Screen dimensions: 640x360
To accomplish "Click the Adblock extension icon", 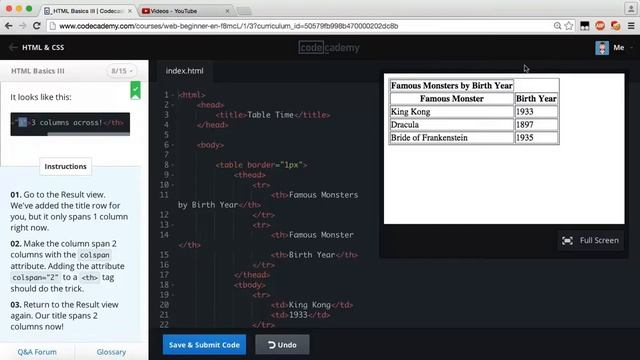I will (x=600, y=26).
